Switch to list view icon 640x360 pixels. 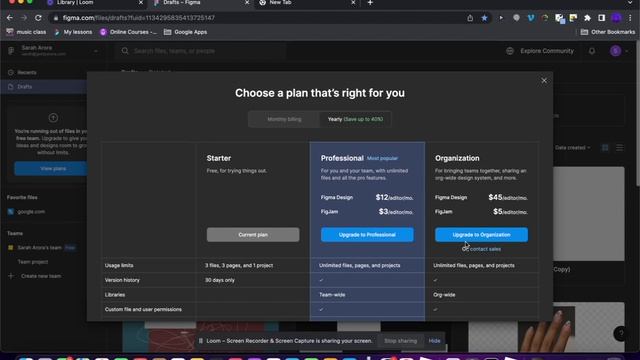pos(620,148)
